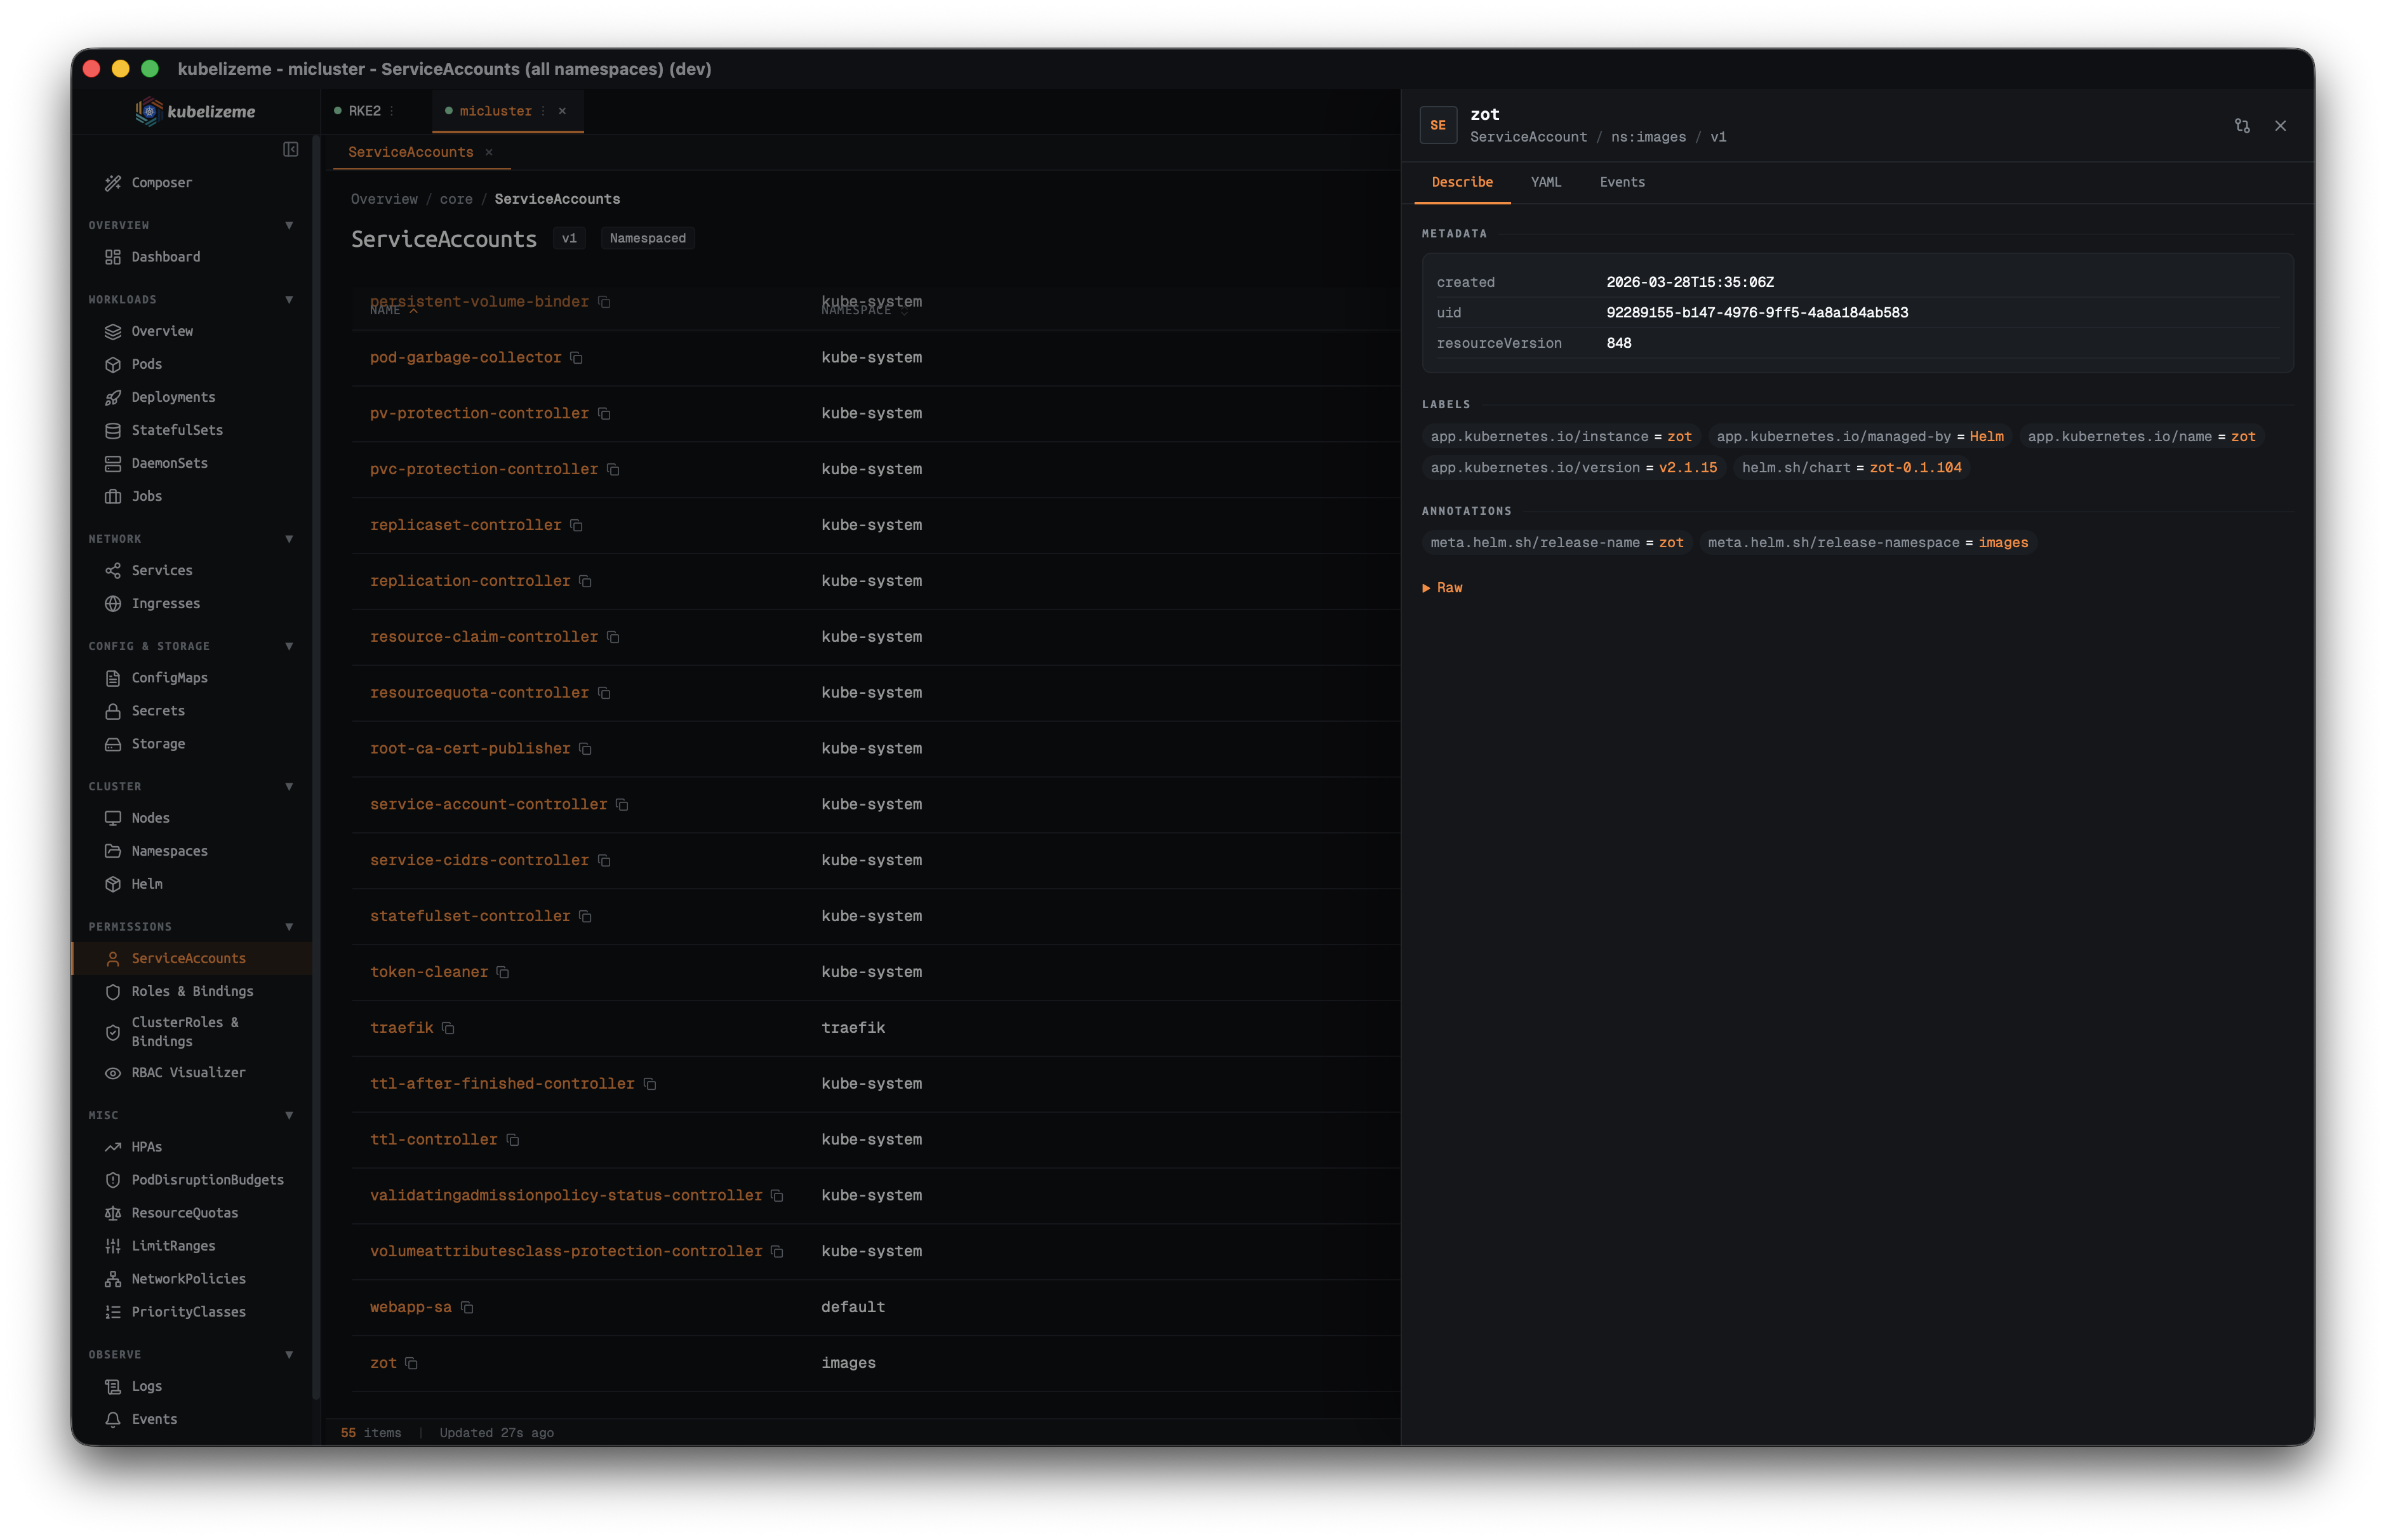Viewport: 2386px width, 1540px height.
Task: Collapse the Permissions sidebar section
Action: [x=289, y=926]
